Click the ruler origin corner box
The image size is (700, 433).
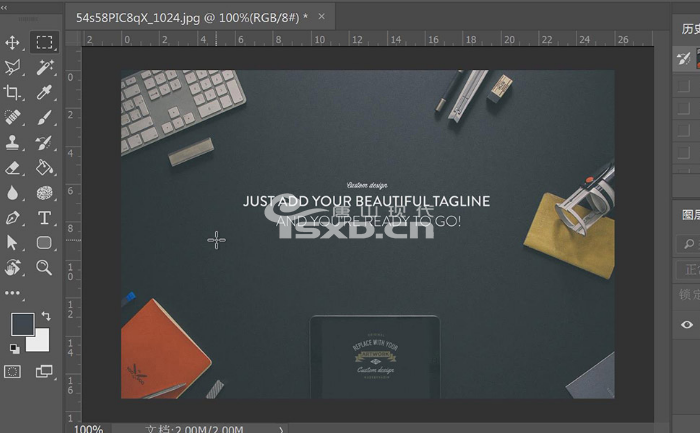pos(73,39)
